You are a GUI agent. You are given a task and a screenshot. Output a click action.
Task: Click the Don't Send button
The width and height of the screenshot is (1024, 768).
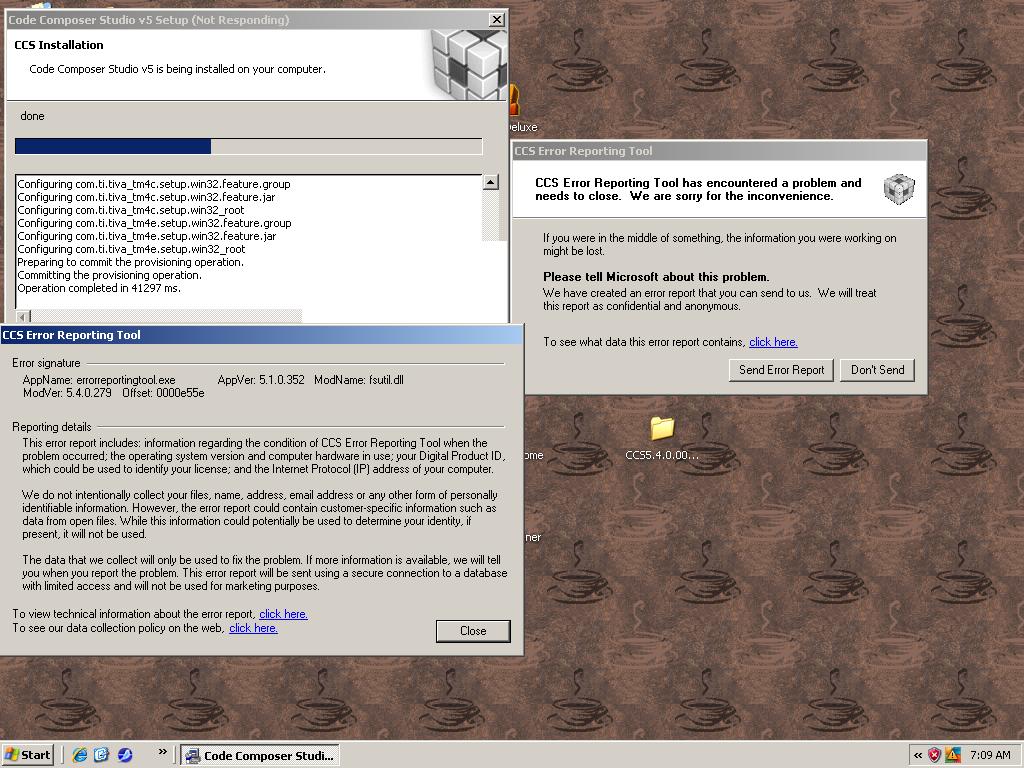tap(877, 370)
